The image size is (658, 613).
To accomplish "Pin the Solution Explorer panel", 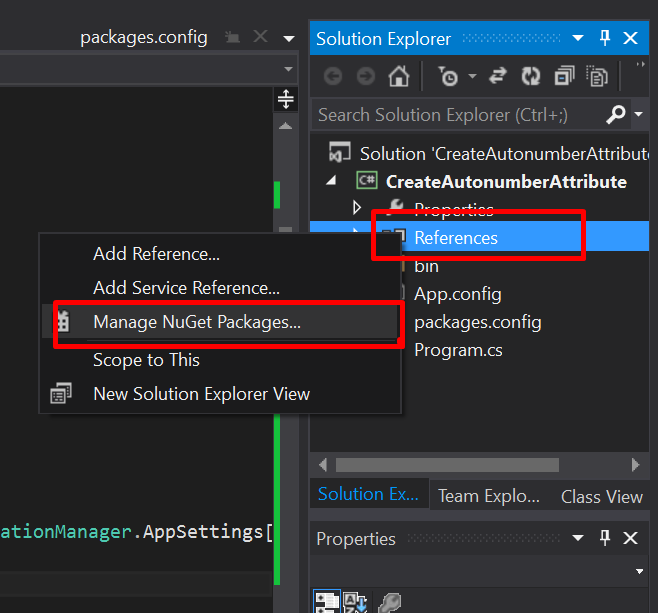I will [x=604, y=38].
